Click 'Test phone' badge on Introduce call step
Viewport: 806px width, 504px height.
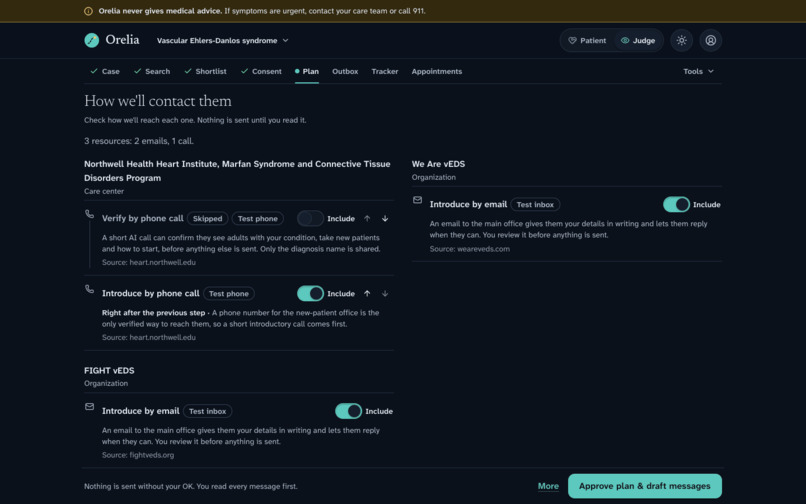pos(229,294)
